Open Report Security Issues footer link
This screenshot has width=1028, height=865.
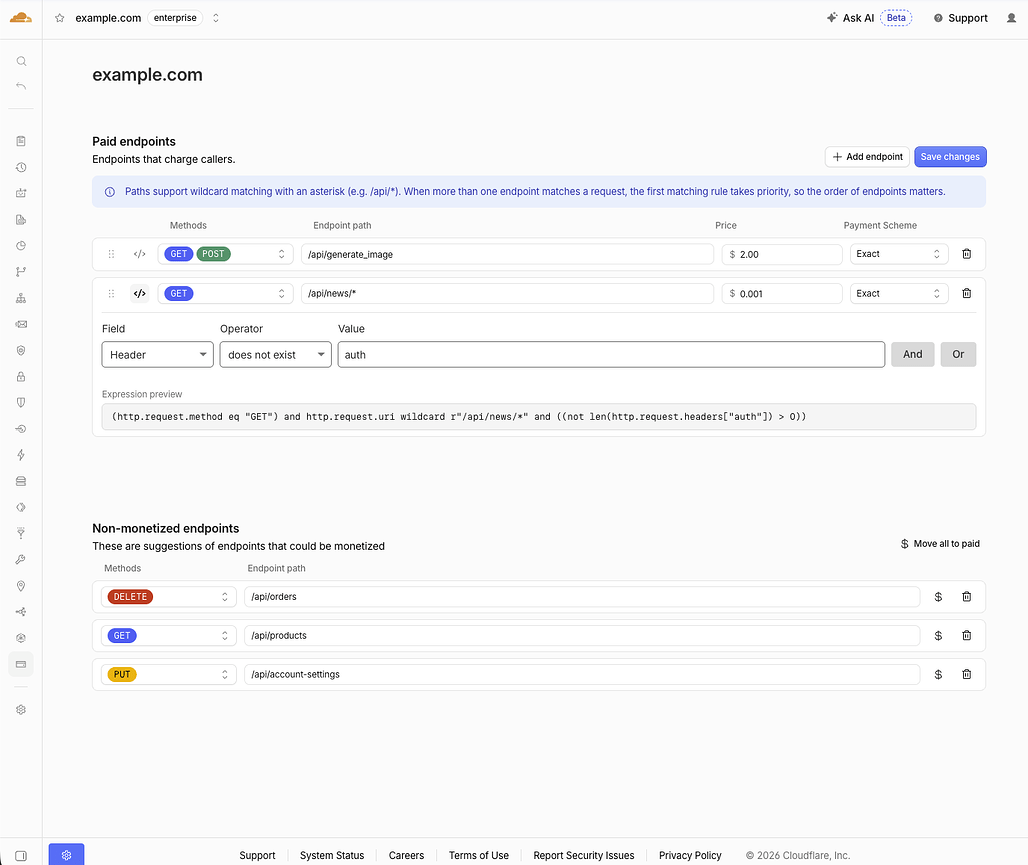[x=583, y=855]
